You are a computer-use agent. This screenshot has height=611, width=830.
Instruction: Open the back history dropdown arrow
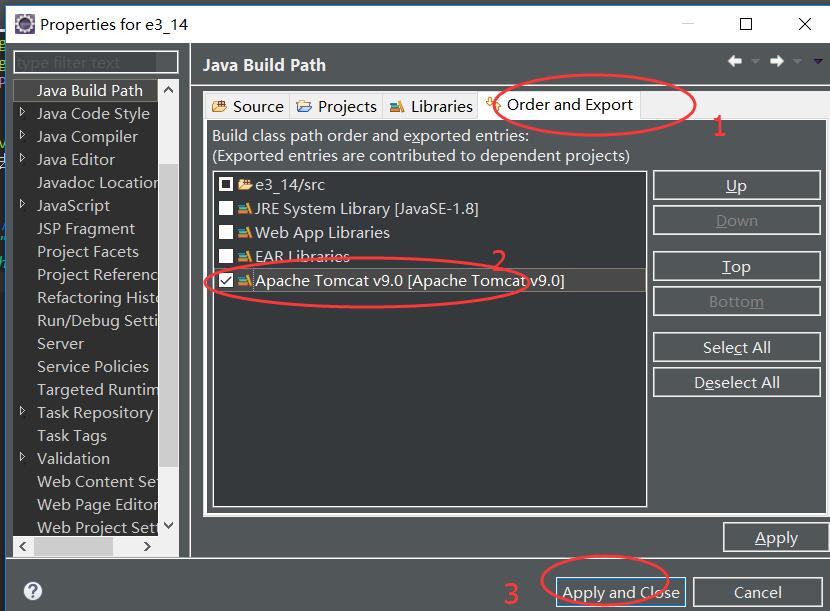(756, 62)
